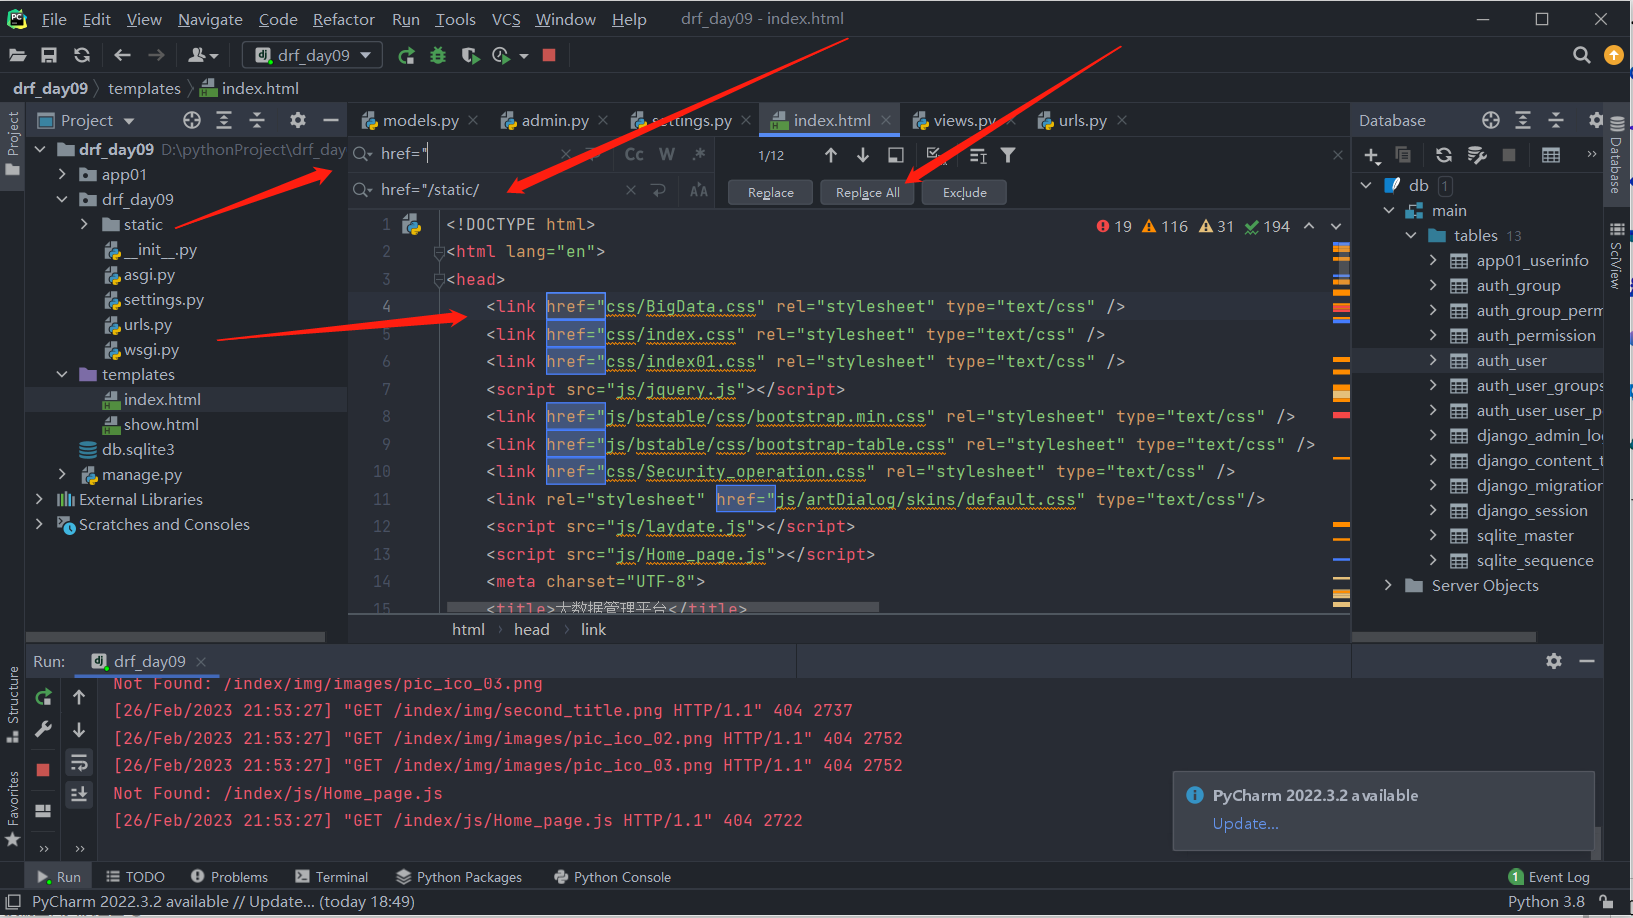Click the Update... notification link
This screenshot has height=918, width=1633.
click(1245, 823)
